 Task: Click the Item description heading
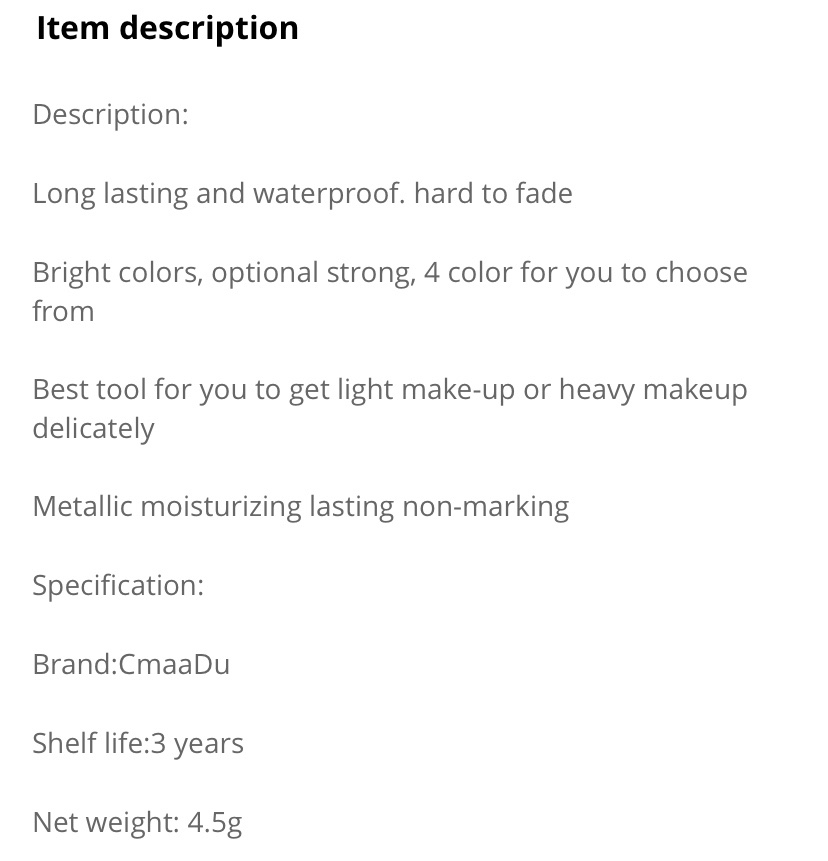tap(167, 28)
